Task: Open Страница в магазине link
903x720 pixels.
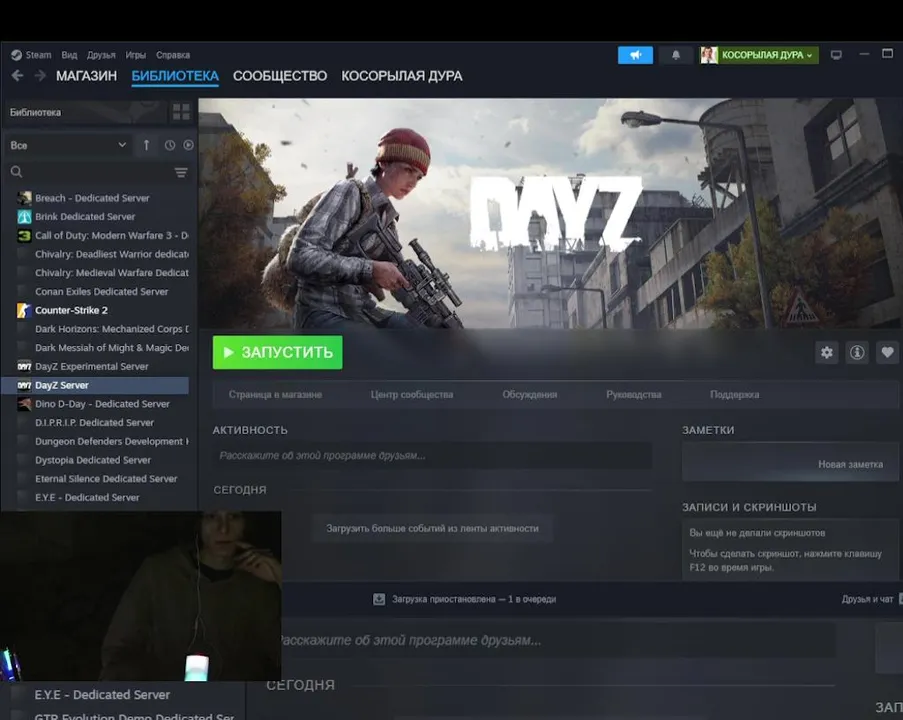Action: [x=275, y=395]
